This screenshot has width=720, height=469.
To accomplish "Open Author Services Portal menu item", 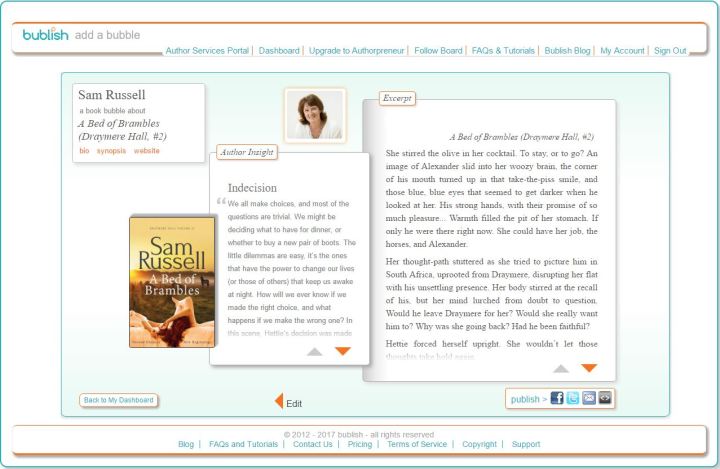I will [207, 51].
